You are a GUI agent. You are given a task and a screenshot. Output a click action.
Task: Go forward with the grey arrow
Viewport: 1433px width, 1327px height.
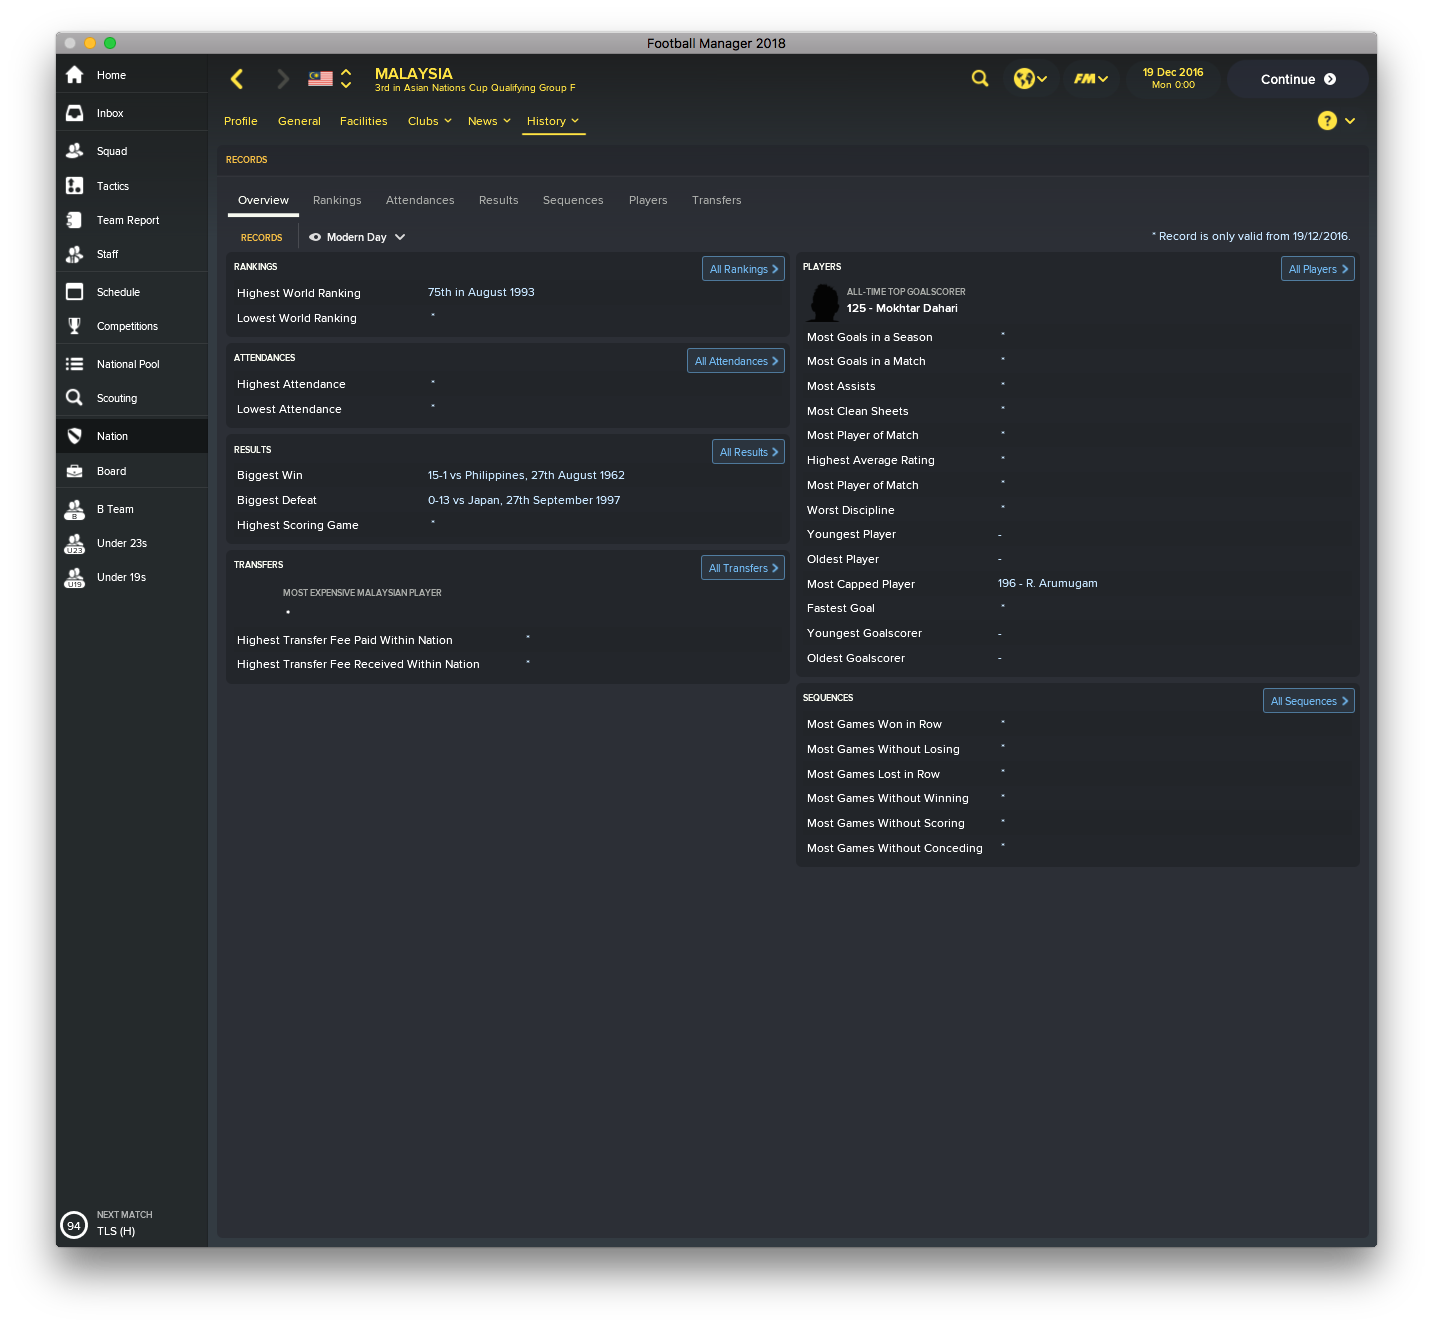(x=283, y=79)
